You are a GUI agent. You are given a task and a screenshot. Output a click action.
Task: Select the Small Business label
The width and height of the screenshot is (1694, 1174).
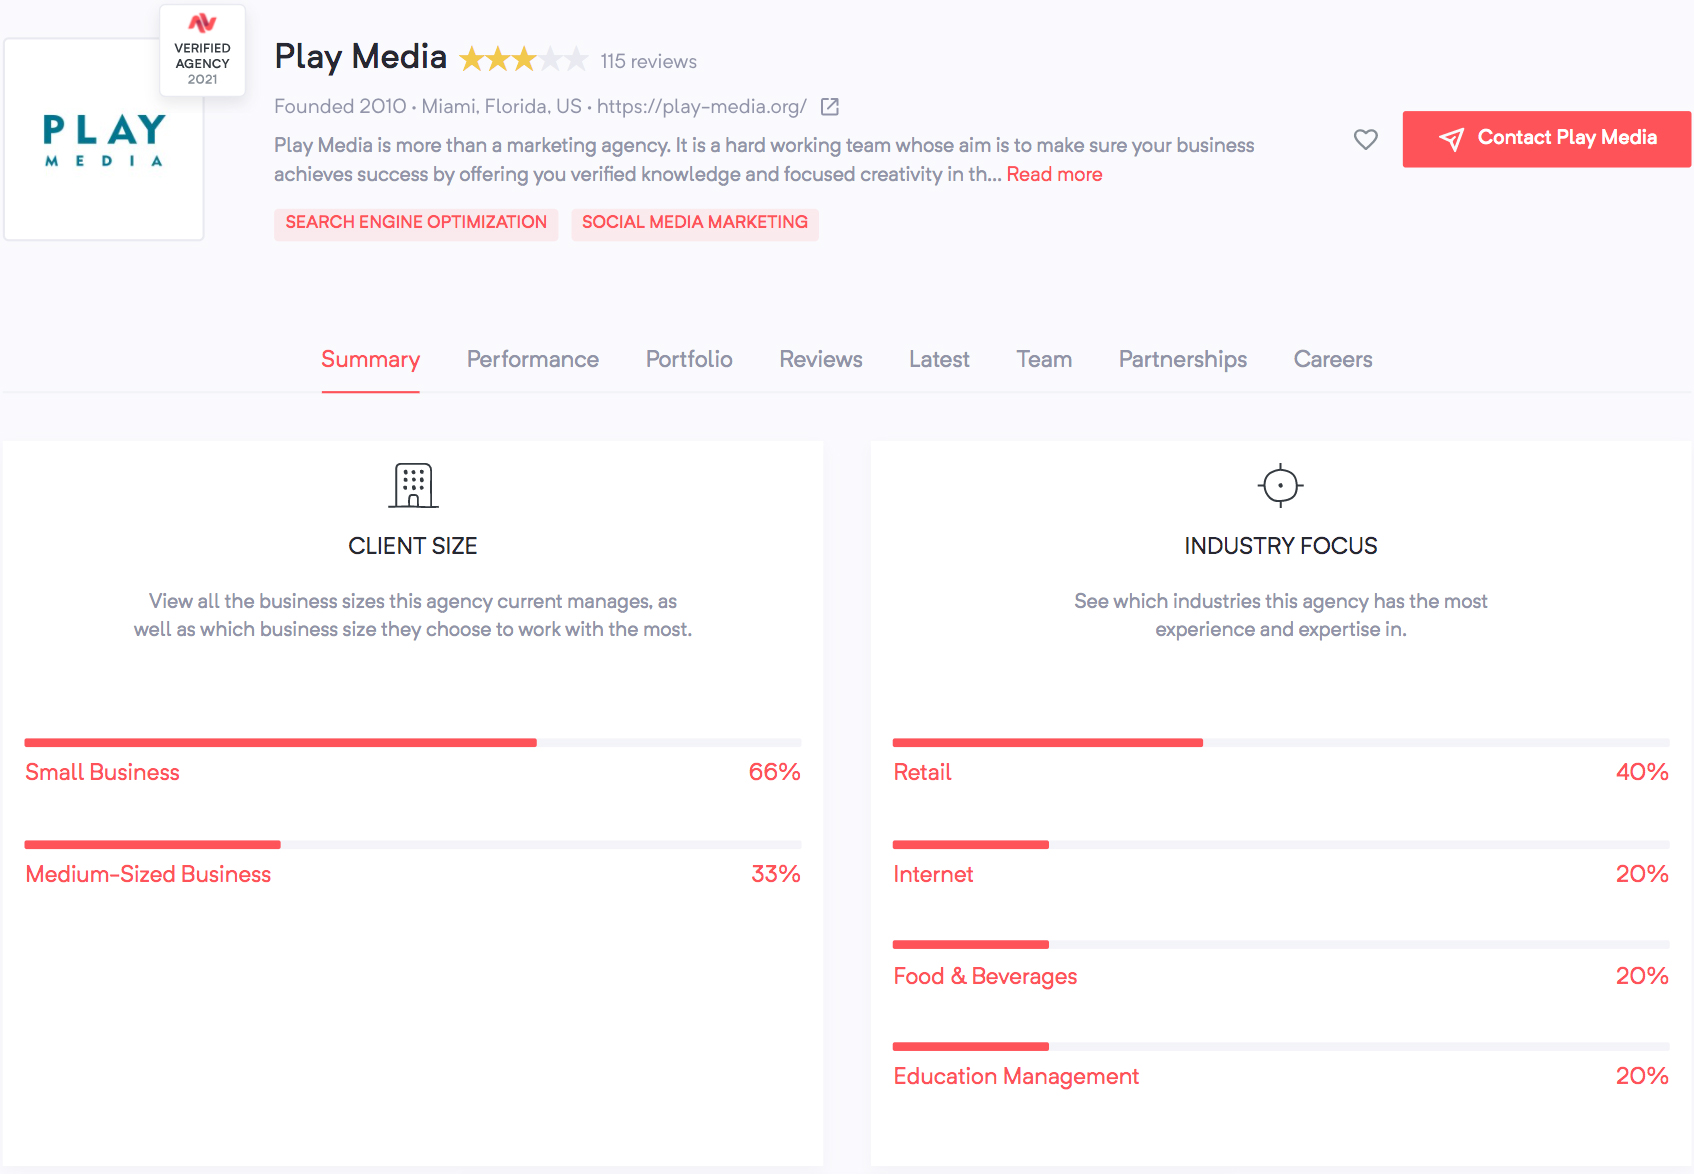[102, 772]
